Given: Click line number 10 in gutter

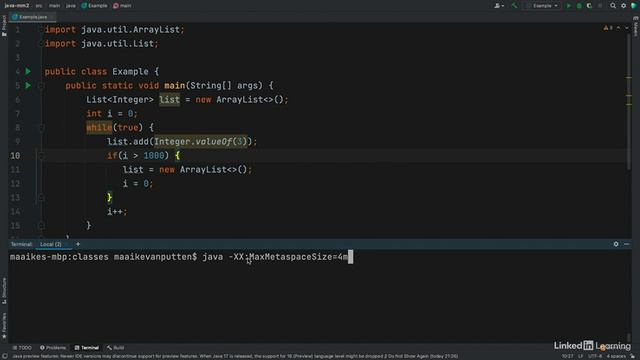Looking at the screenshot, I should tap(15, 156).
